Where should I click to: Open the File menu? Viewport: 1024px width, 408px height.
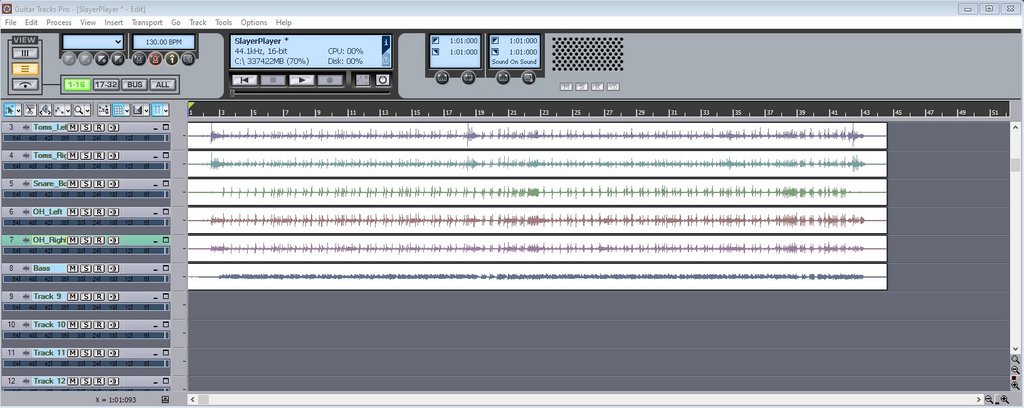[10, 22]
